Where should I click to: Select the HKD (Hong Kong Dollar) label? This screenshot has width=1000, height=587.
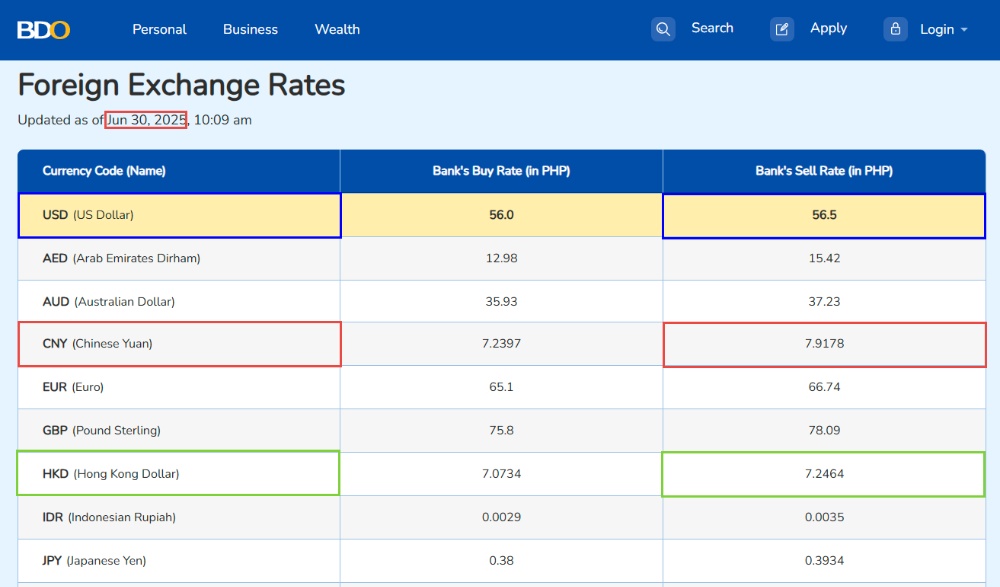[111, 474]
